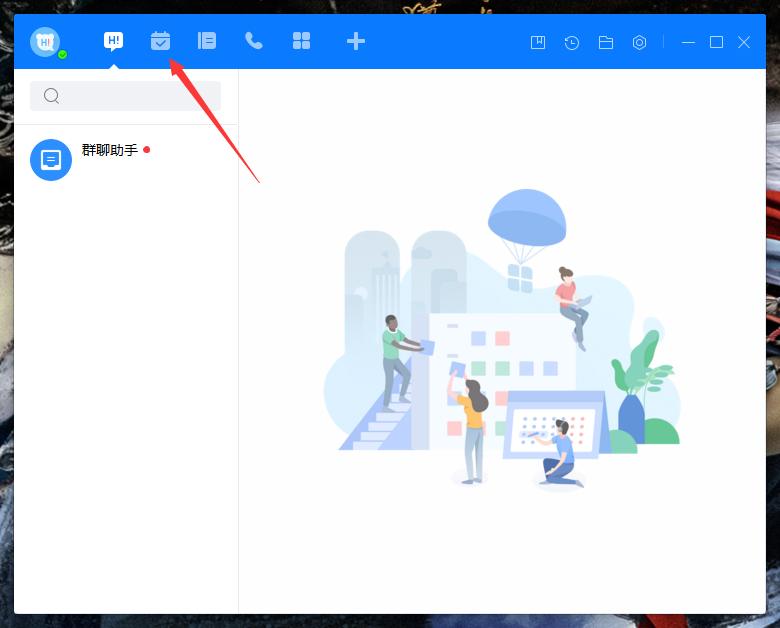Open the user profile avatar
Image resolution: width=780 pixels, height=628 pixels.
pyautogui.click(x=45, y=42)
